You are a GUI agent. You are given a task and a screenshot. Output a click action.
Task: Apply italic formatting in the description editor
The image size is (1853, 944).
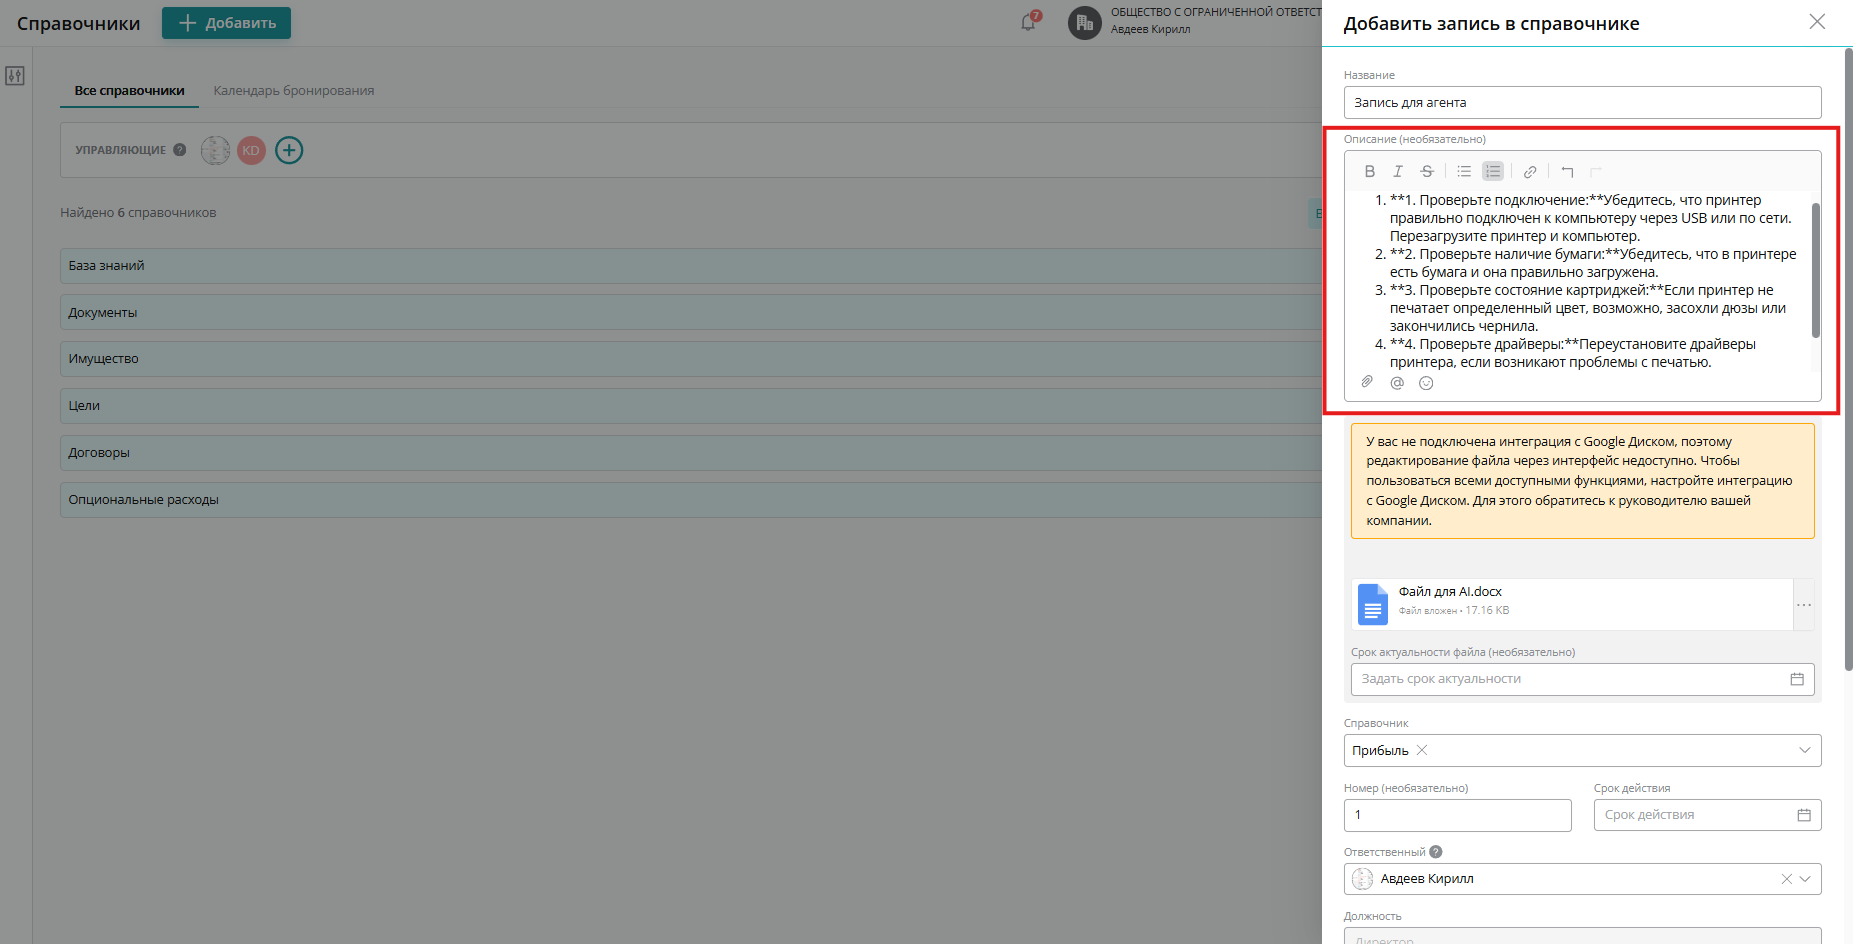(x=1398, y=172)
